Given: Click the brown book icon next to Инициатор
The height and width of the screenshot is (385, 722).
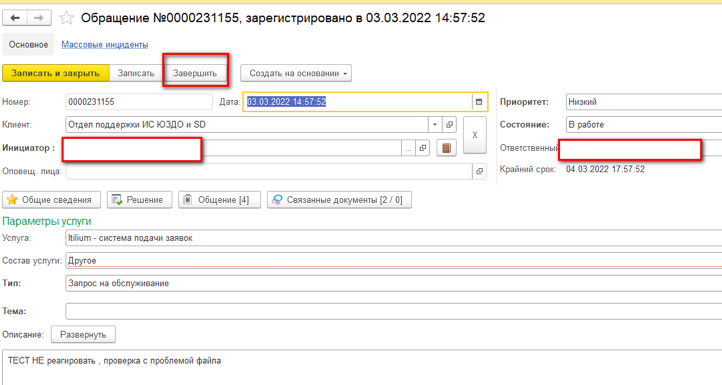Looking at the screenshot, I should click(446, 148).
